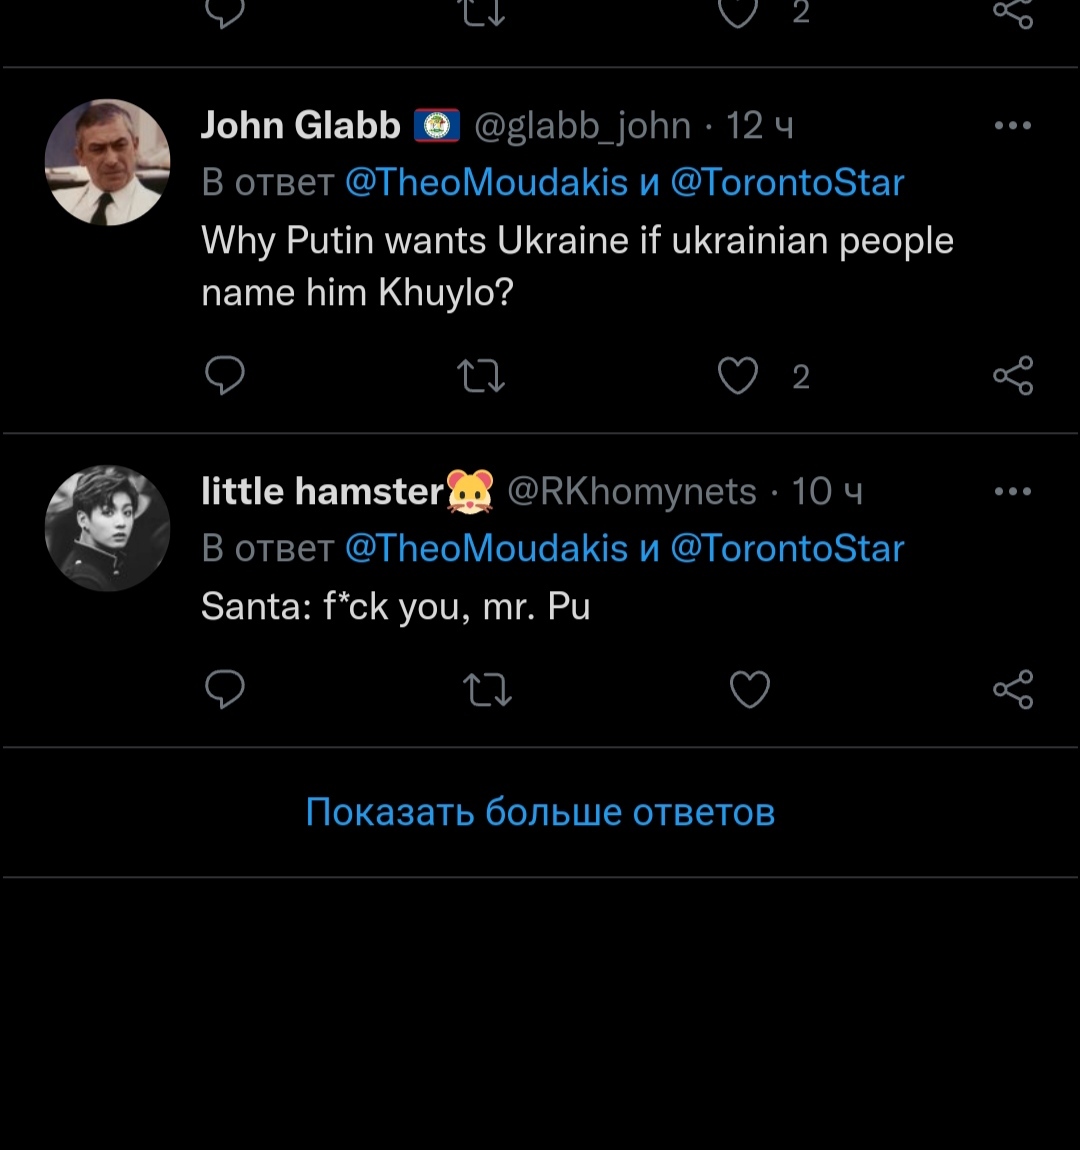Retweet John Glabb's tweet

point(481,376)
